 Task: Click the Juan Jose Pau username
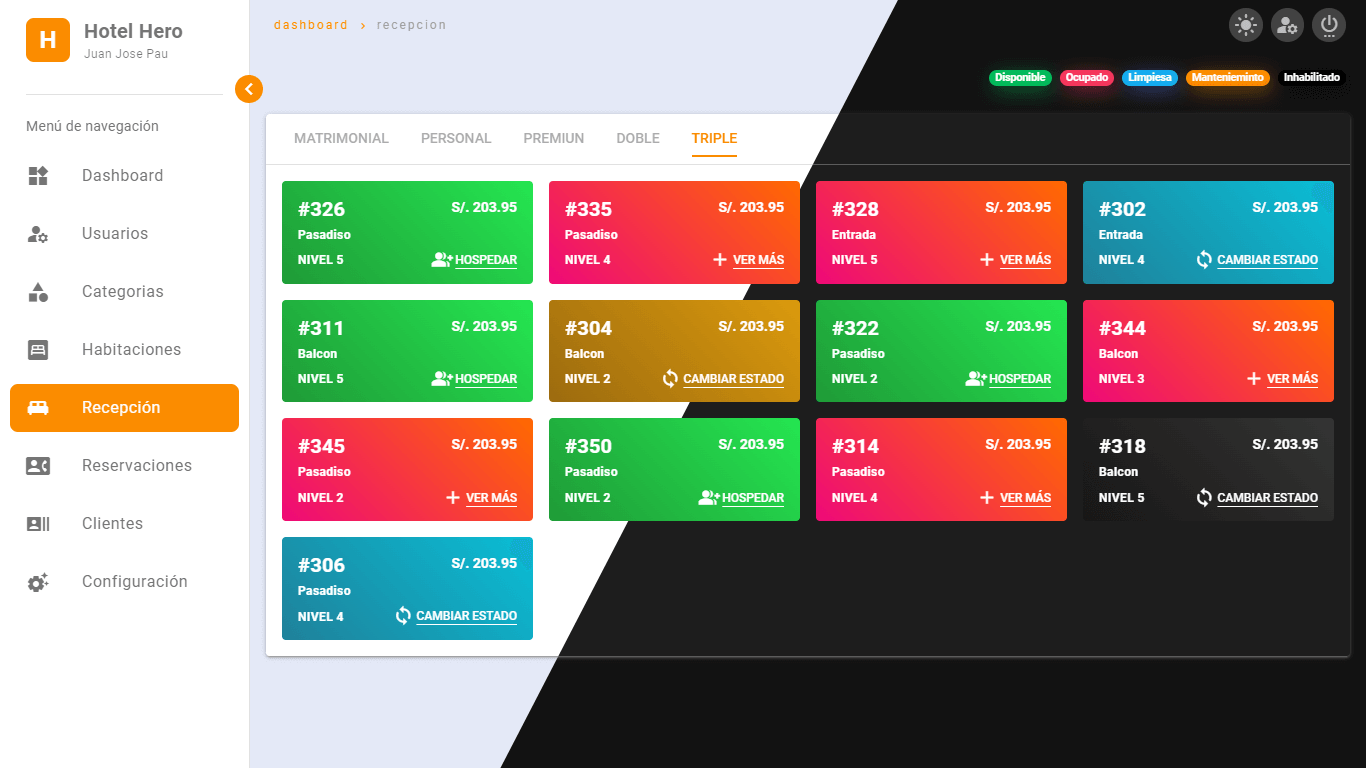click(126, 54)
